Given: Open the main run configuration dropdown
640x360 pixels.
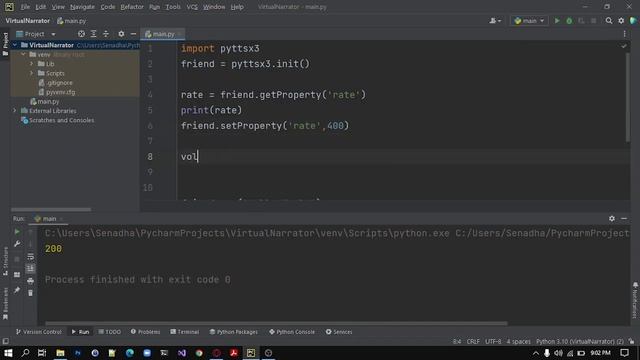Looking at the screenshot, I should click(529, 20).
